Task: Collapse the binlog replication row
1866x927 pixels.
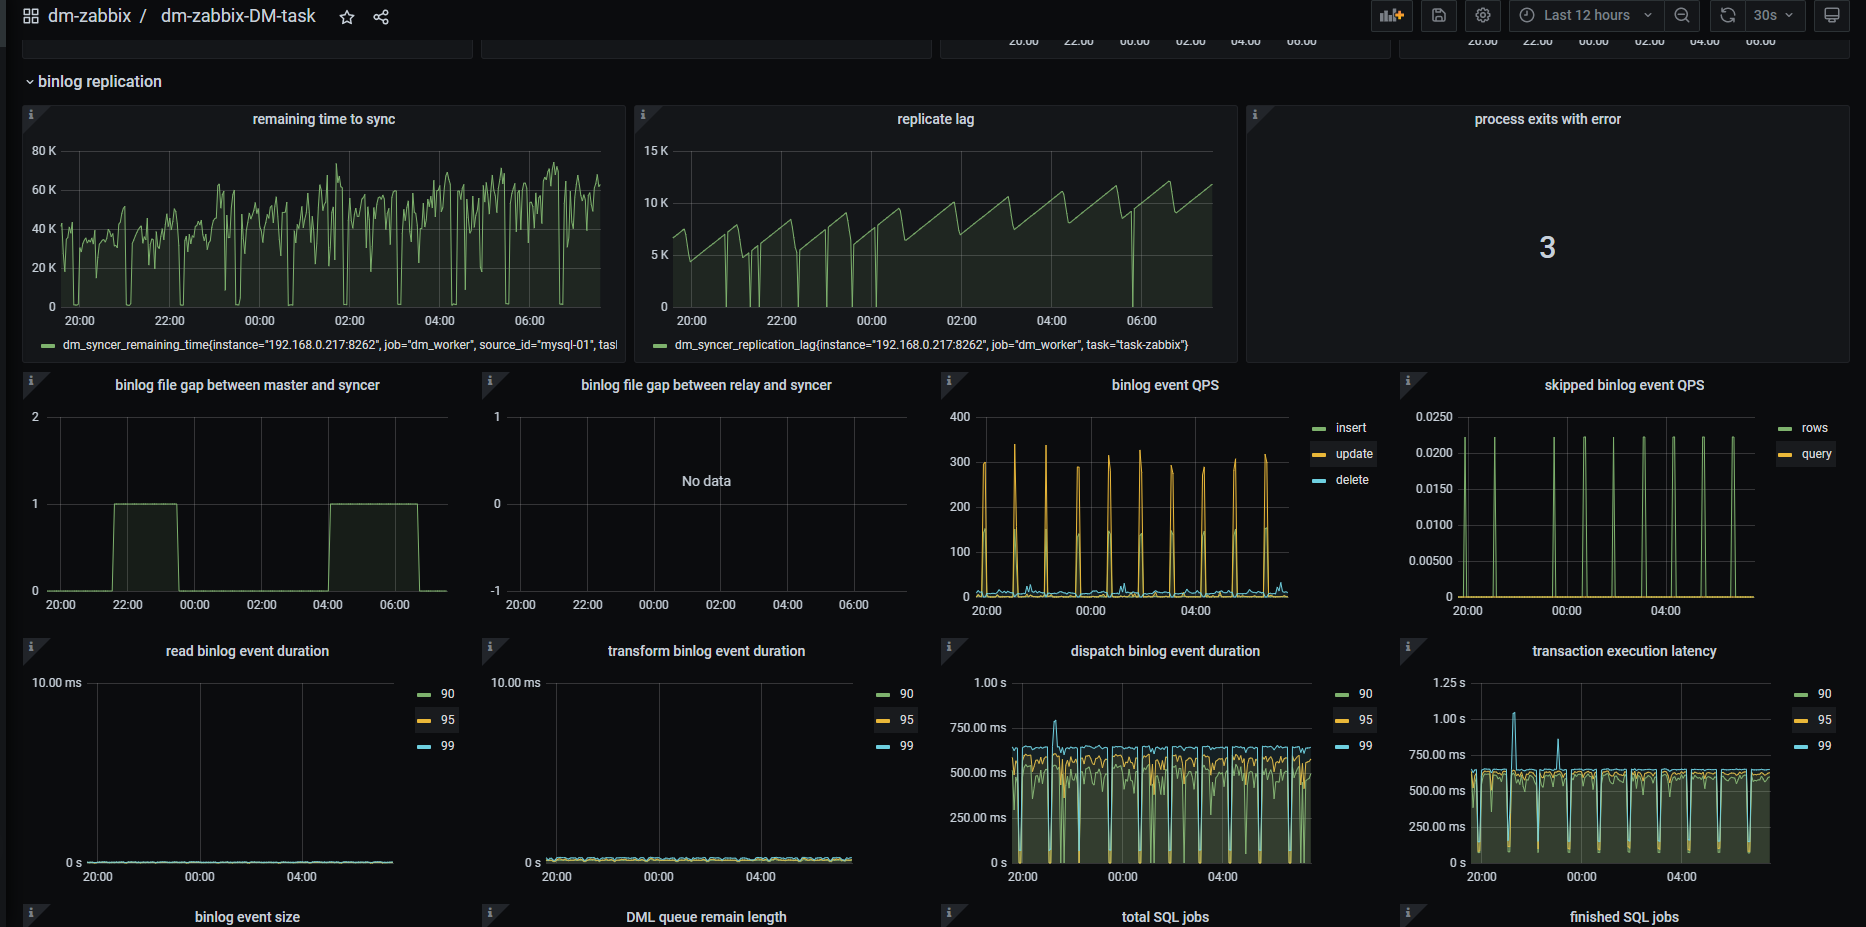Action: 99,82
